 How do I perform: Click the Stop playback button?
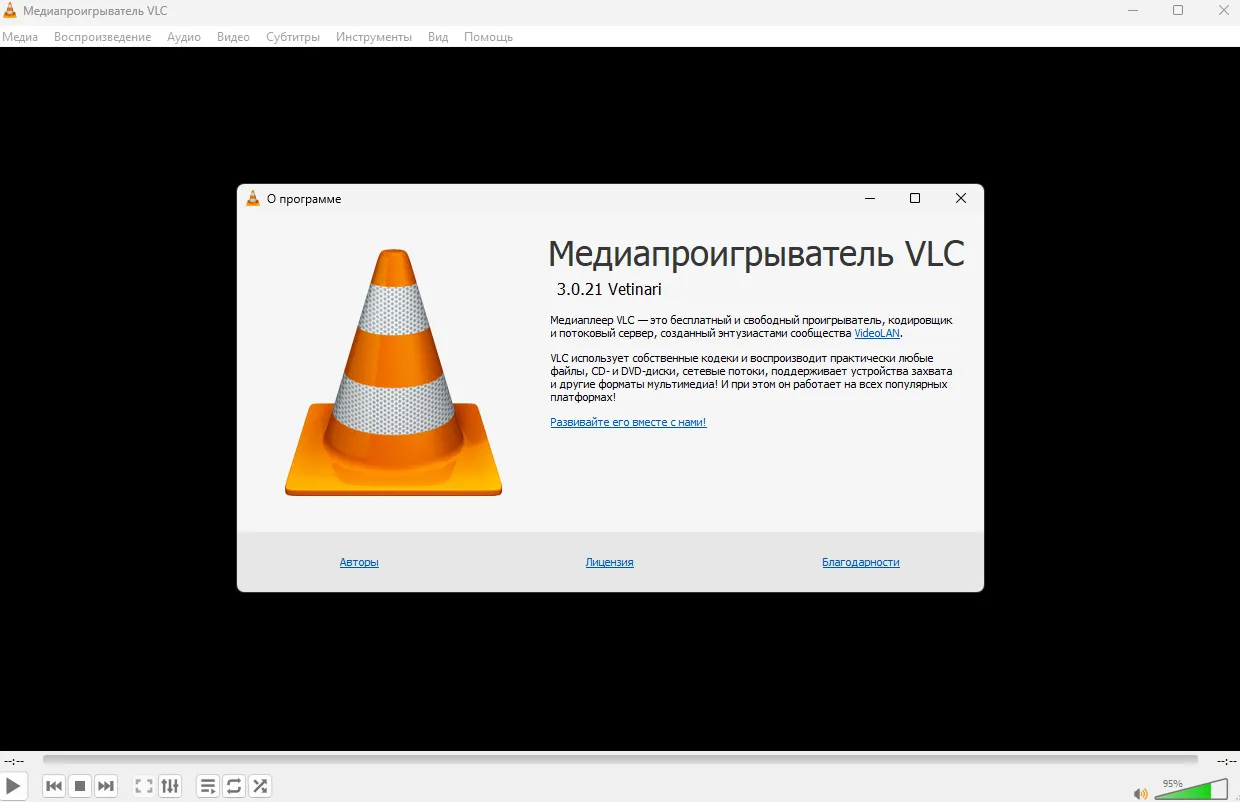[80, 786]
